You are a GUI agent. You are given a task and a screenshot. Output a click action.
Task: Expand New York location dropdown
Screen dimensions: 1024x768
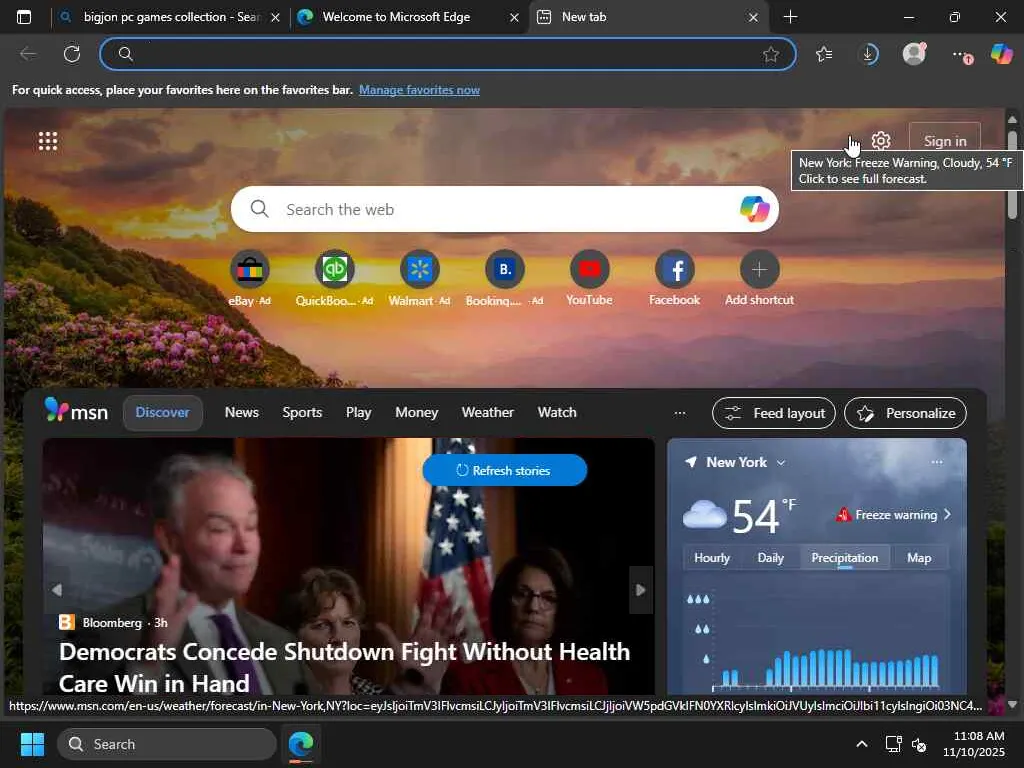pos(780,462)
